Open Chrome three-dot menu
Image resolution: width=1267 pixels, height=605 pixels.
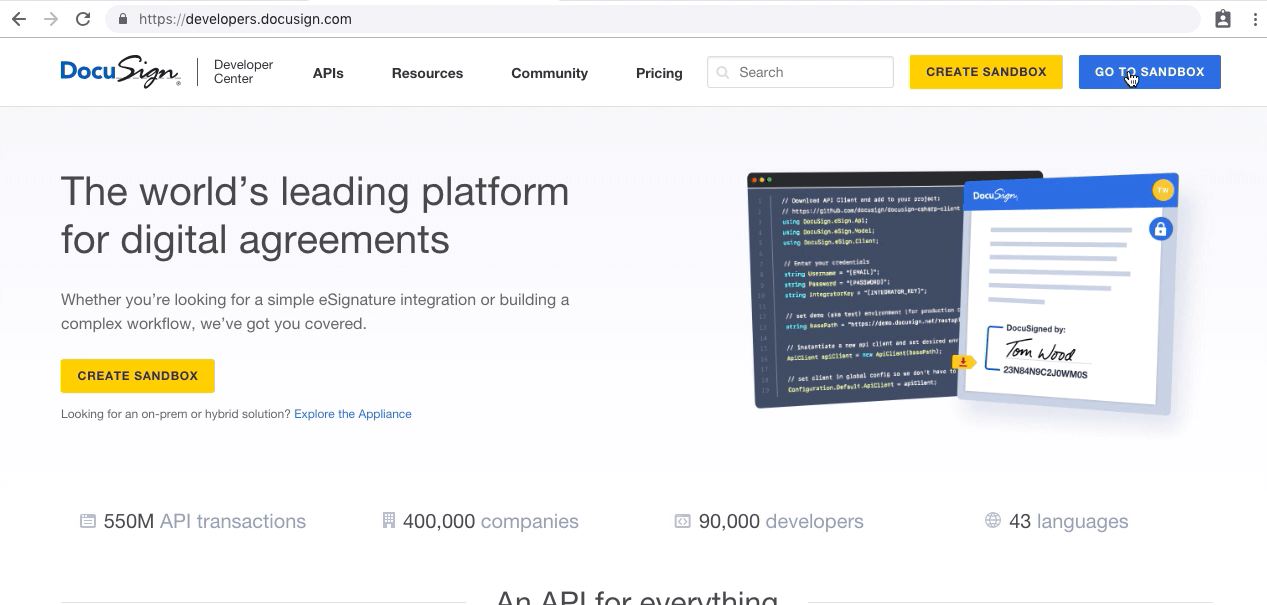1254,19
